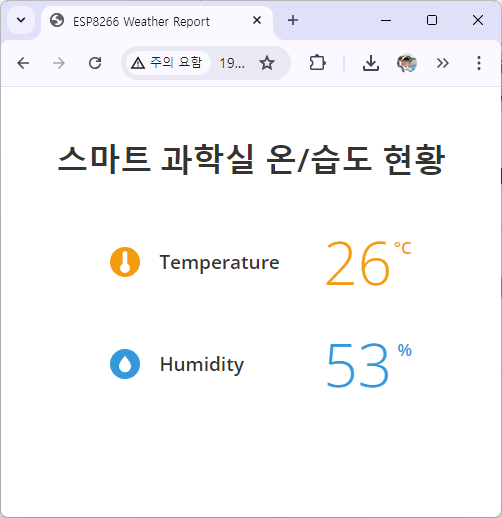Reload the weather report page
Screen dimensions: 502x518
click(x=95, y=63)
